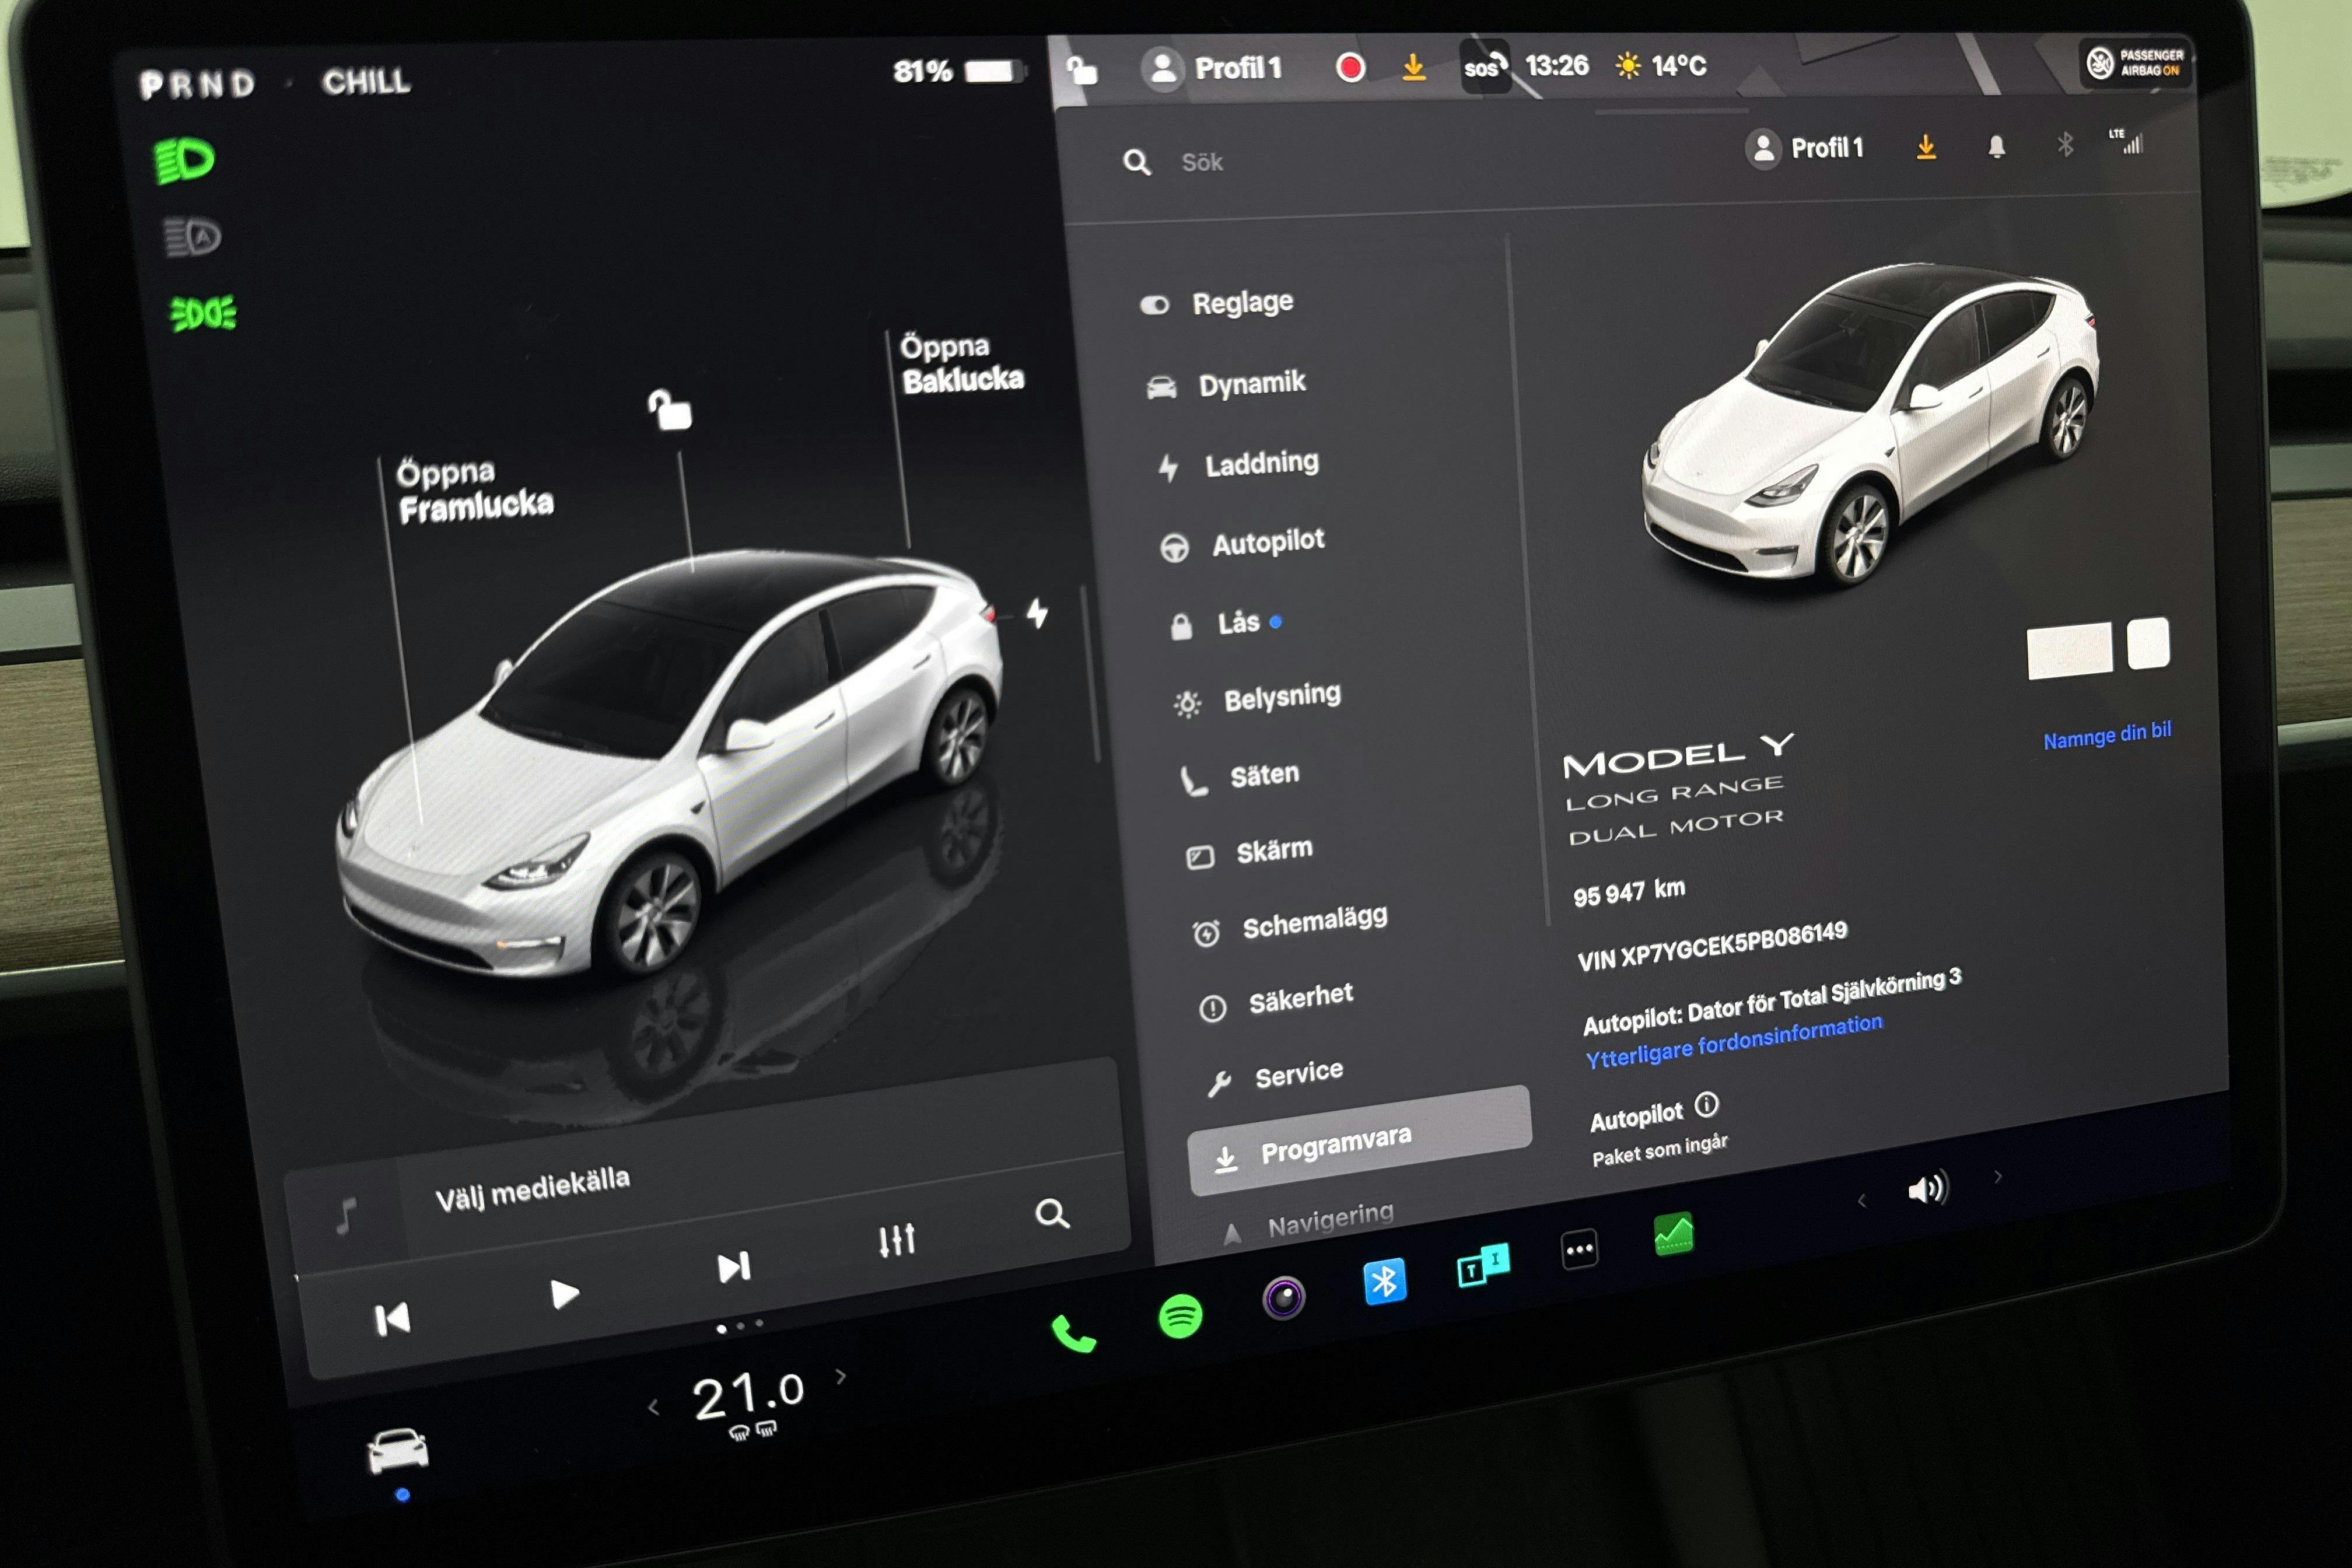The height and width of the screenshot is (1568, 2352).
Task: Open the camera app
Action: [1284, 1298]
